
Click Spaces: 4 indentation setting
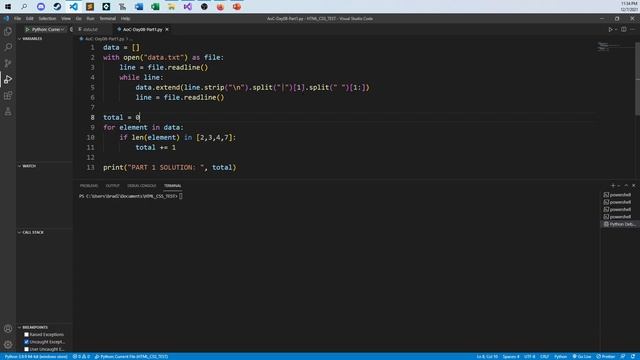pos(511,356)
